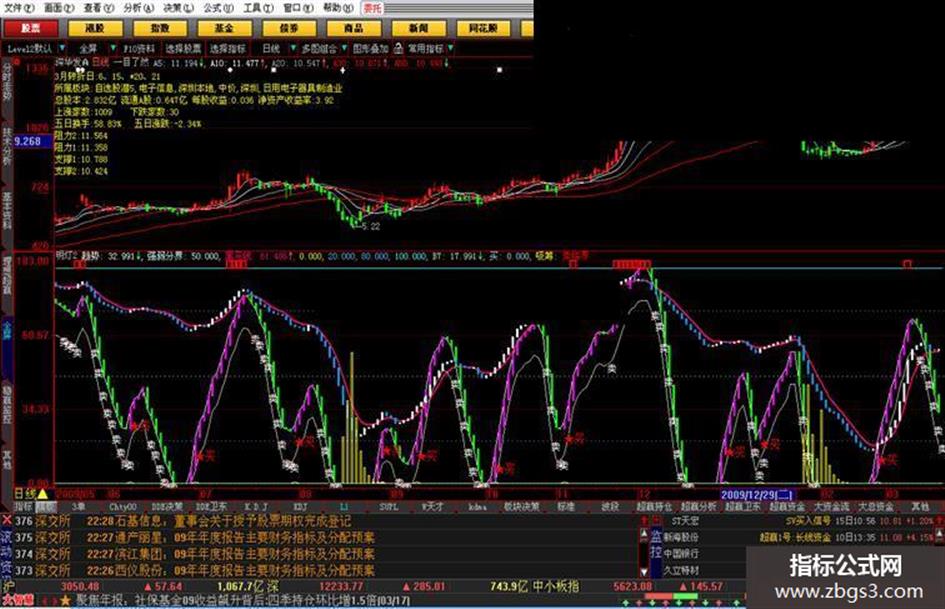
Task: Toggle the lock icon beside 图形叠加
Action: (x=398, y=48)
